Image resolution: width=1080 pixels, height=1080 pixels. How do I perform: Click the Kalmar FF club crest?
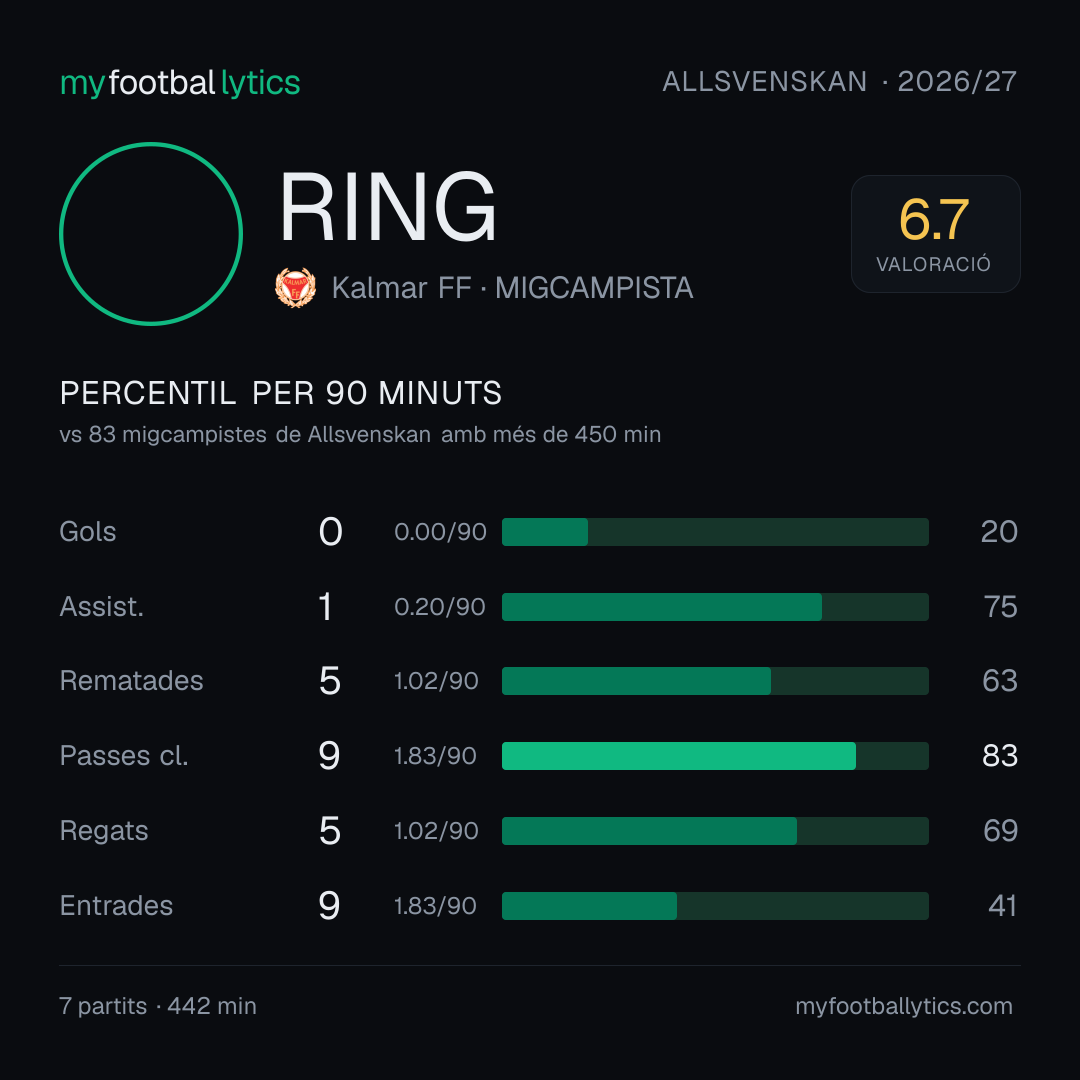click(295, 288)
